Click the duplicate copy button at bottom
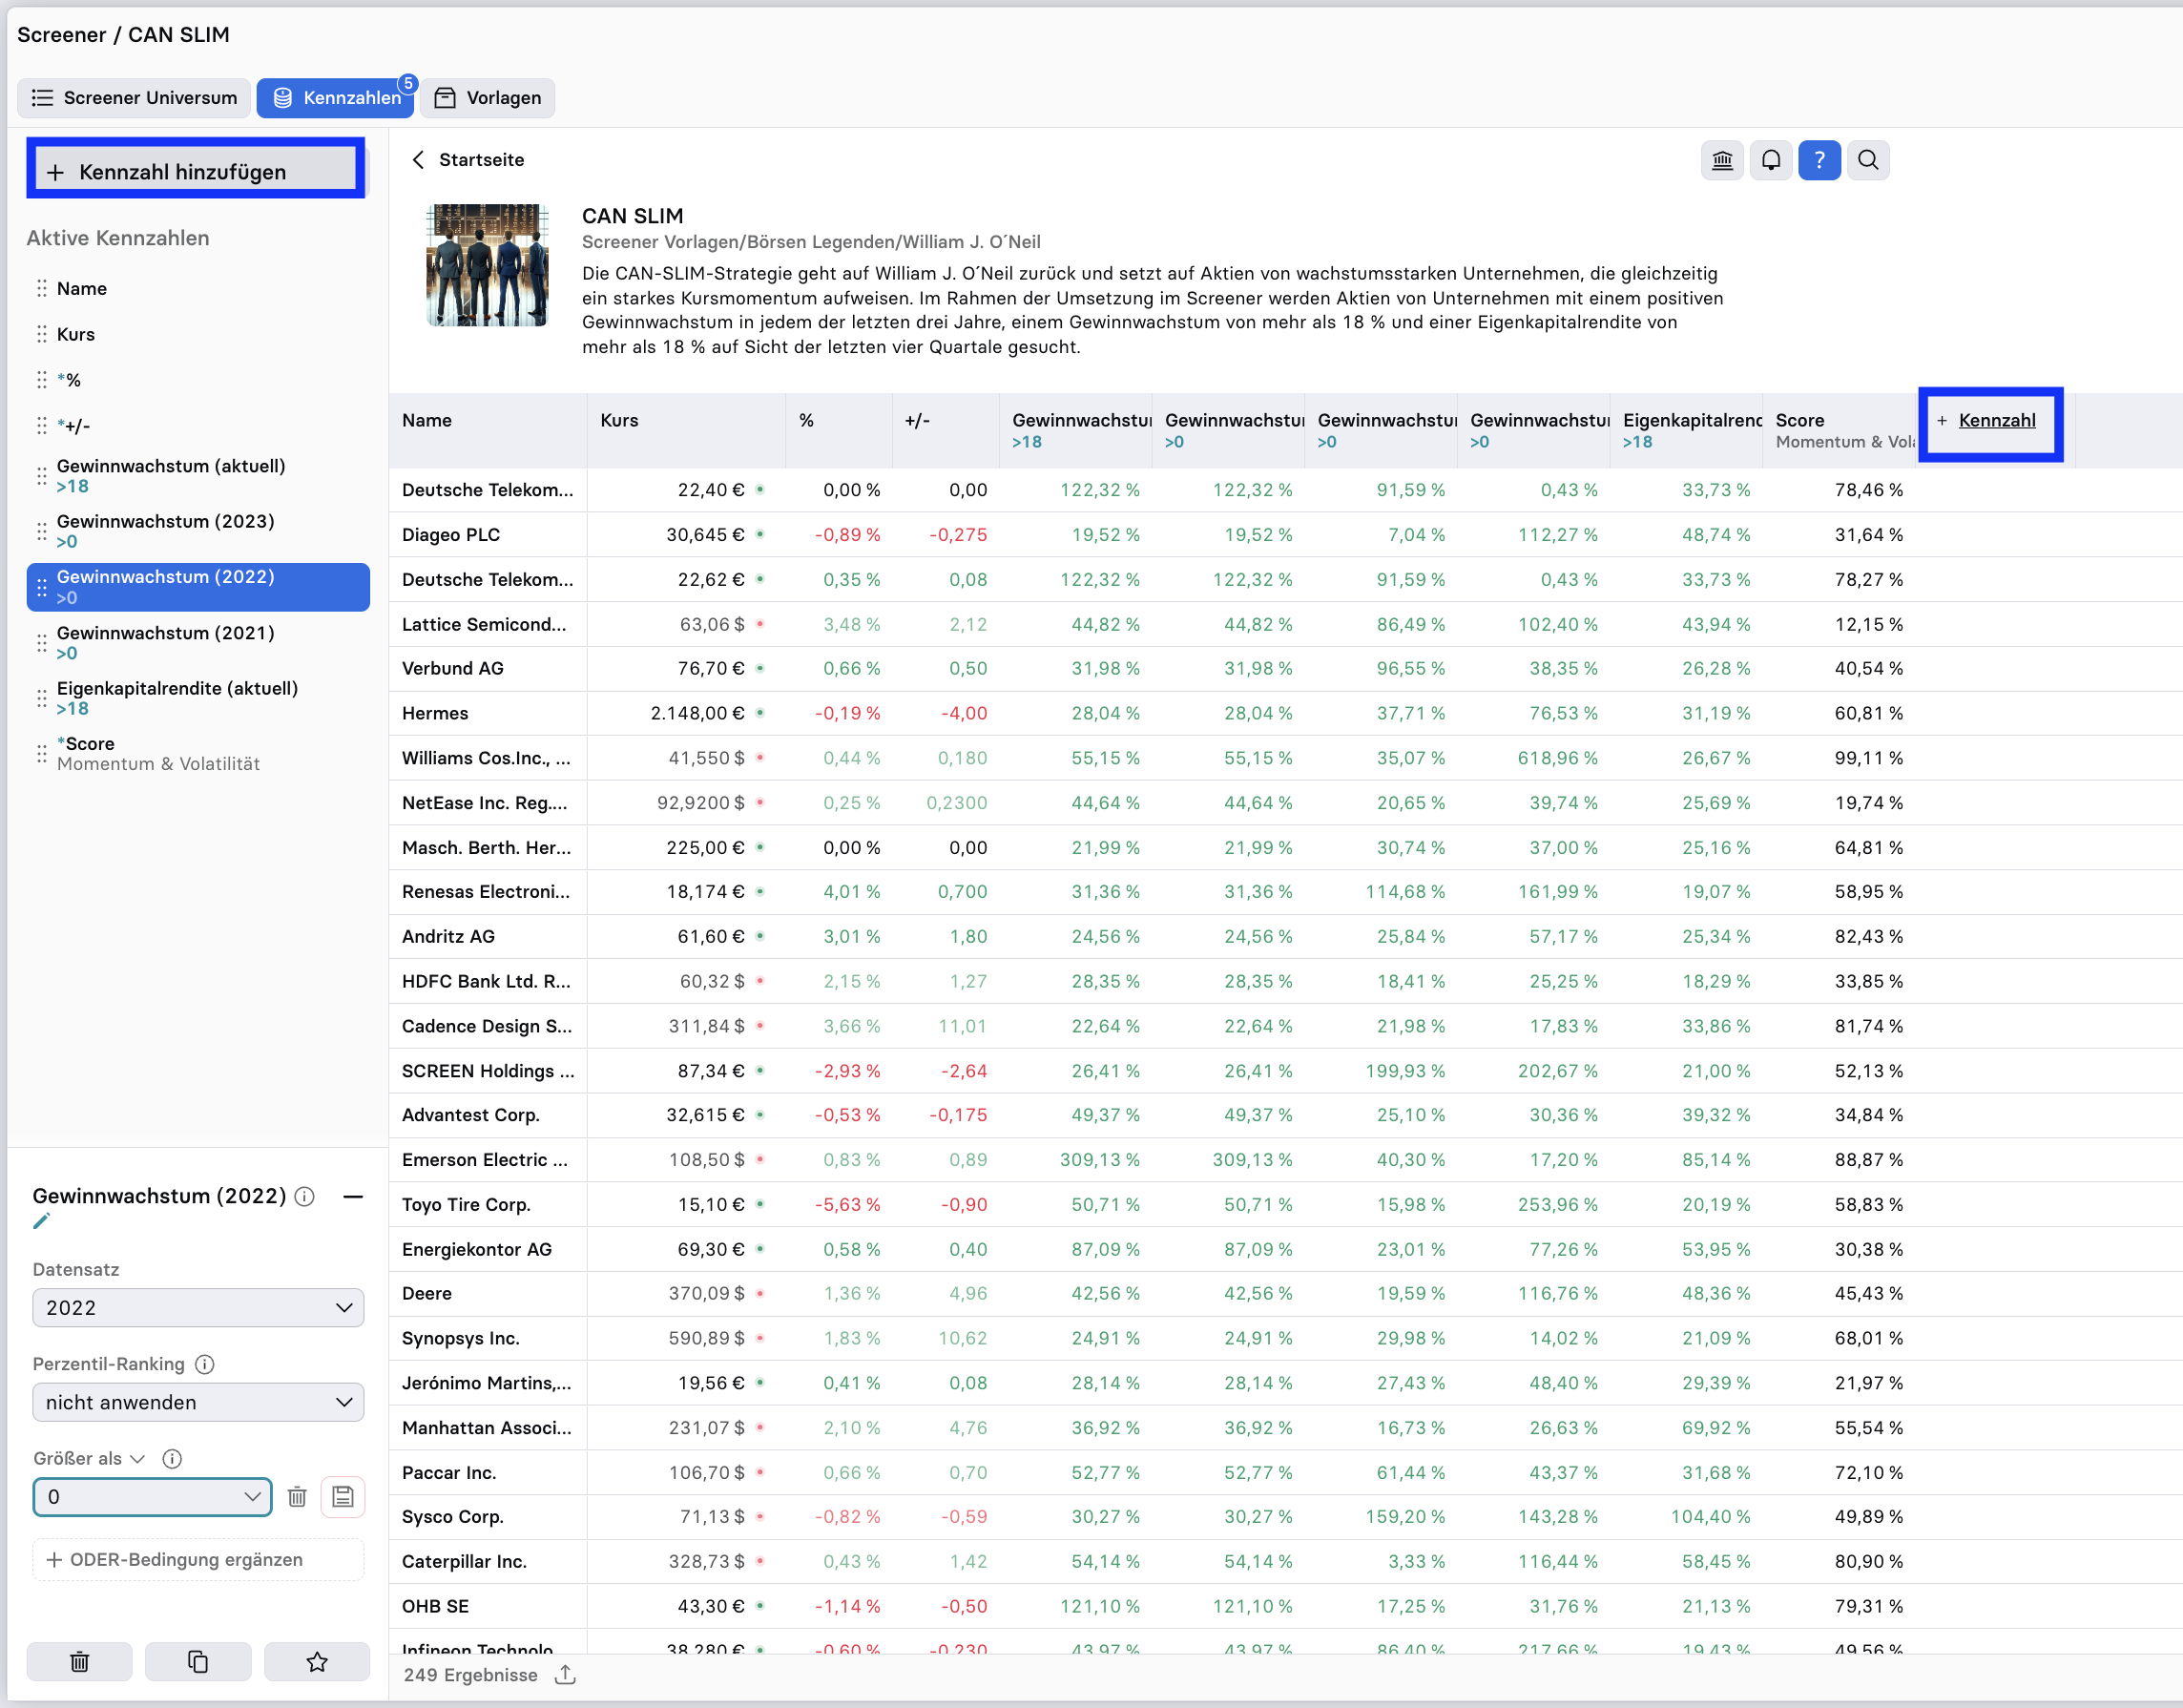Viewport: 2183px width, 1708px height. 198,1662
